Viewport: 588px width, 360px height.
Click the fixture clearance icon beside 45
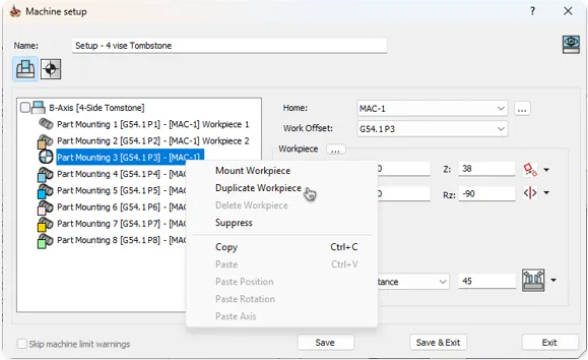pos(533,280)
